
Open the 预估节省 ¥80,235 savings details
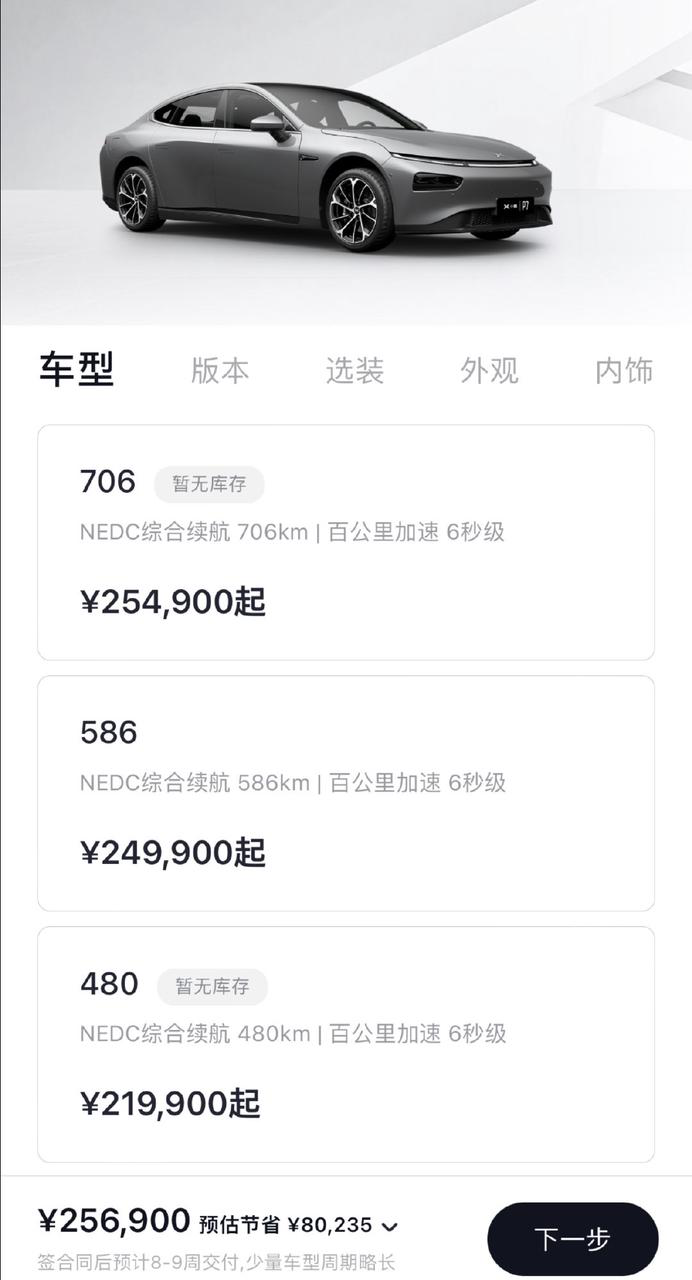coord(285,1225)
